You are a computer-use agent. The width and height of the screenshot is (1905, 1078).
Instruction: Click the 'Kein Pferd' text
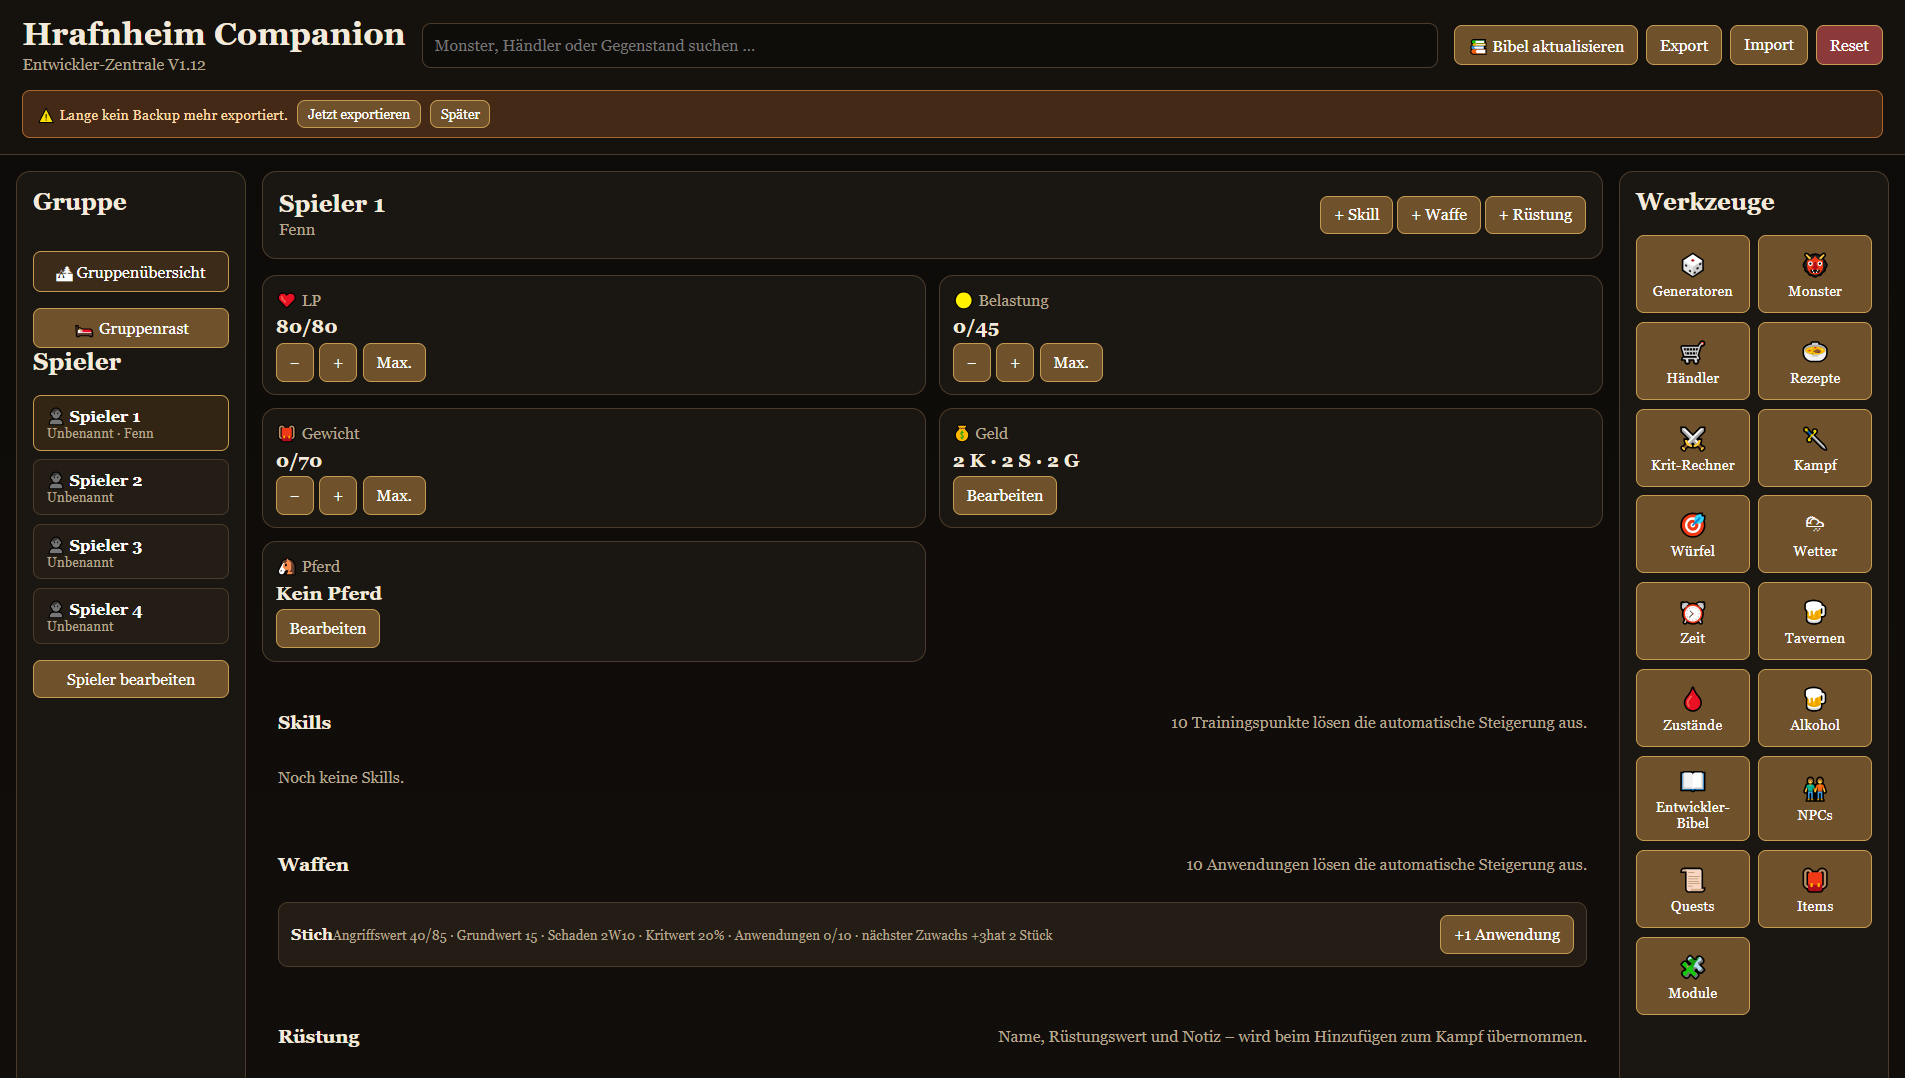(329, 594)
